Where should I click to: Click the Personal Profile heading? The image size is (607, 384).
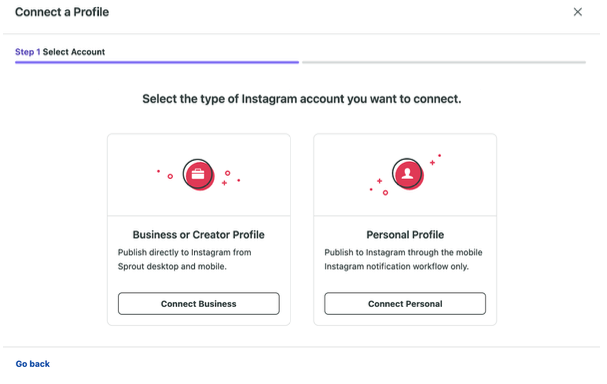405,235
